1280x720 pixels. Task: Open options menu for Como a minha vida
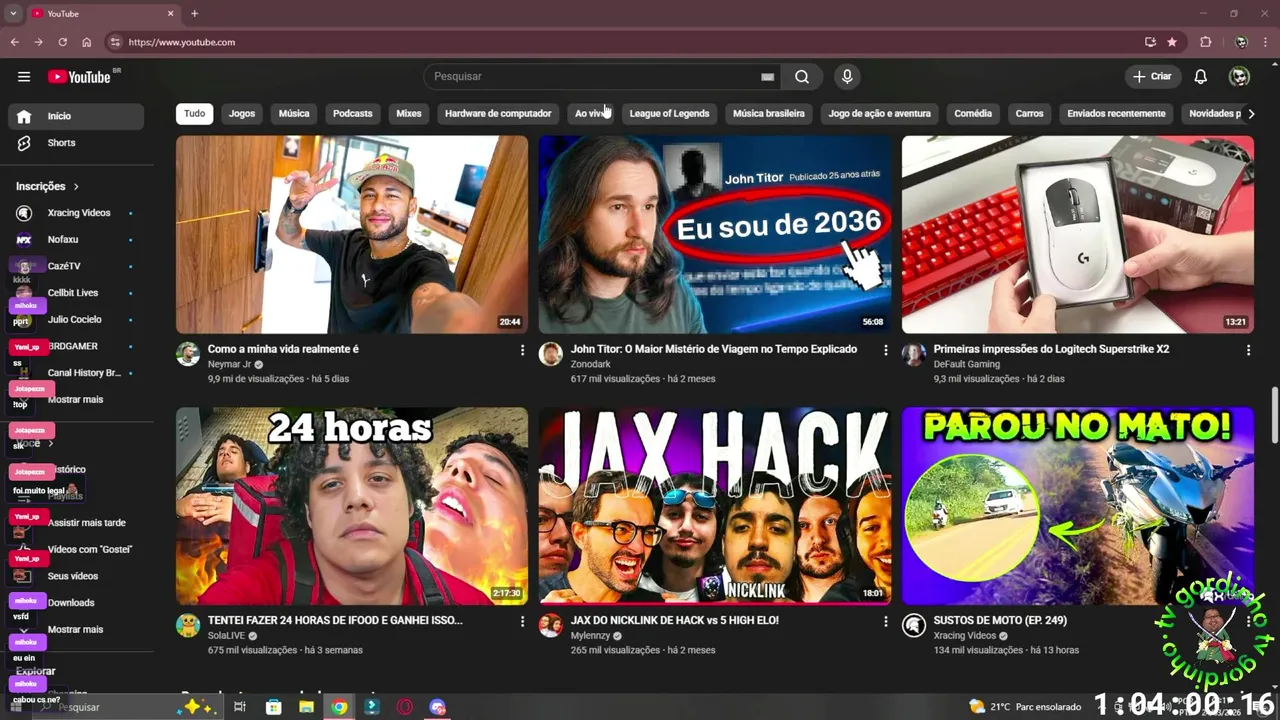pyautogui.click(x=522, y=350)
